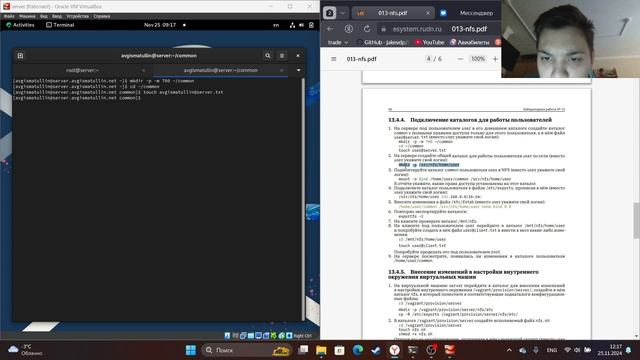640x360 pixels.
Task: Zoom in the PDF
Action: click(495, 59)
